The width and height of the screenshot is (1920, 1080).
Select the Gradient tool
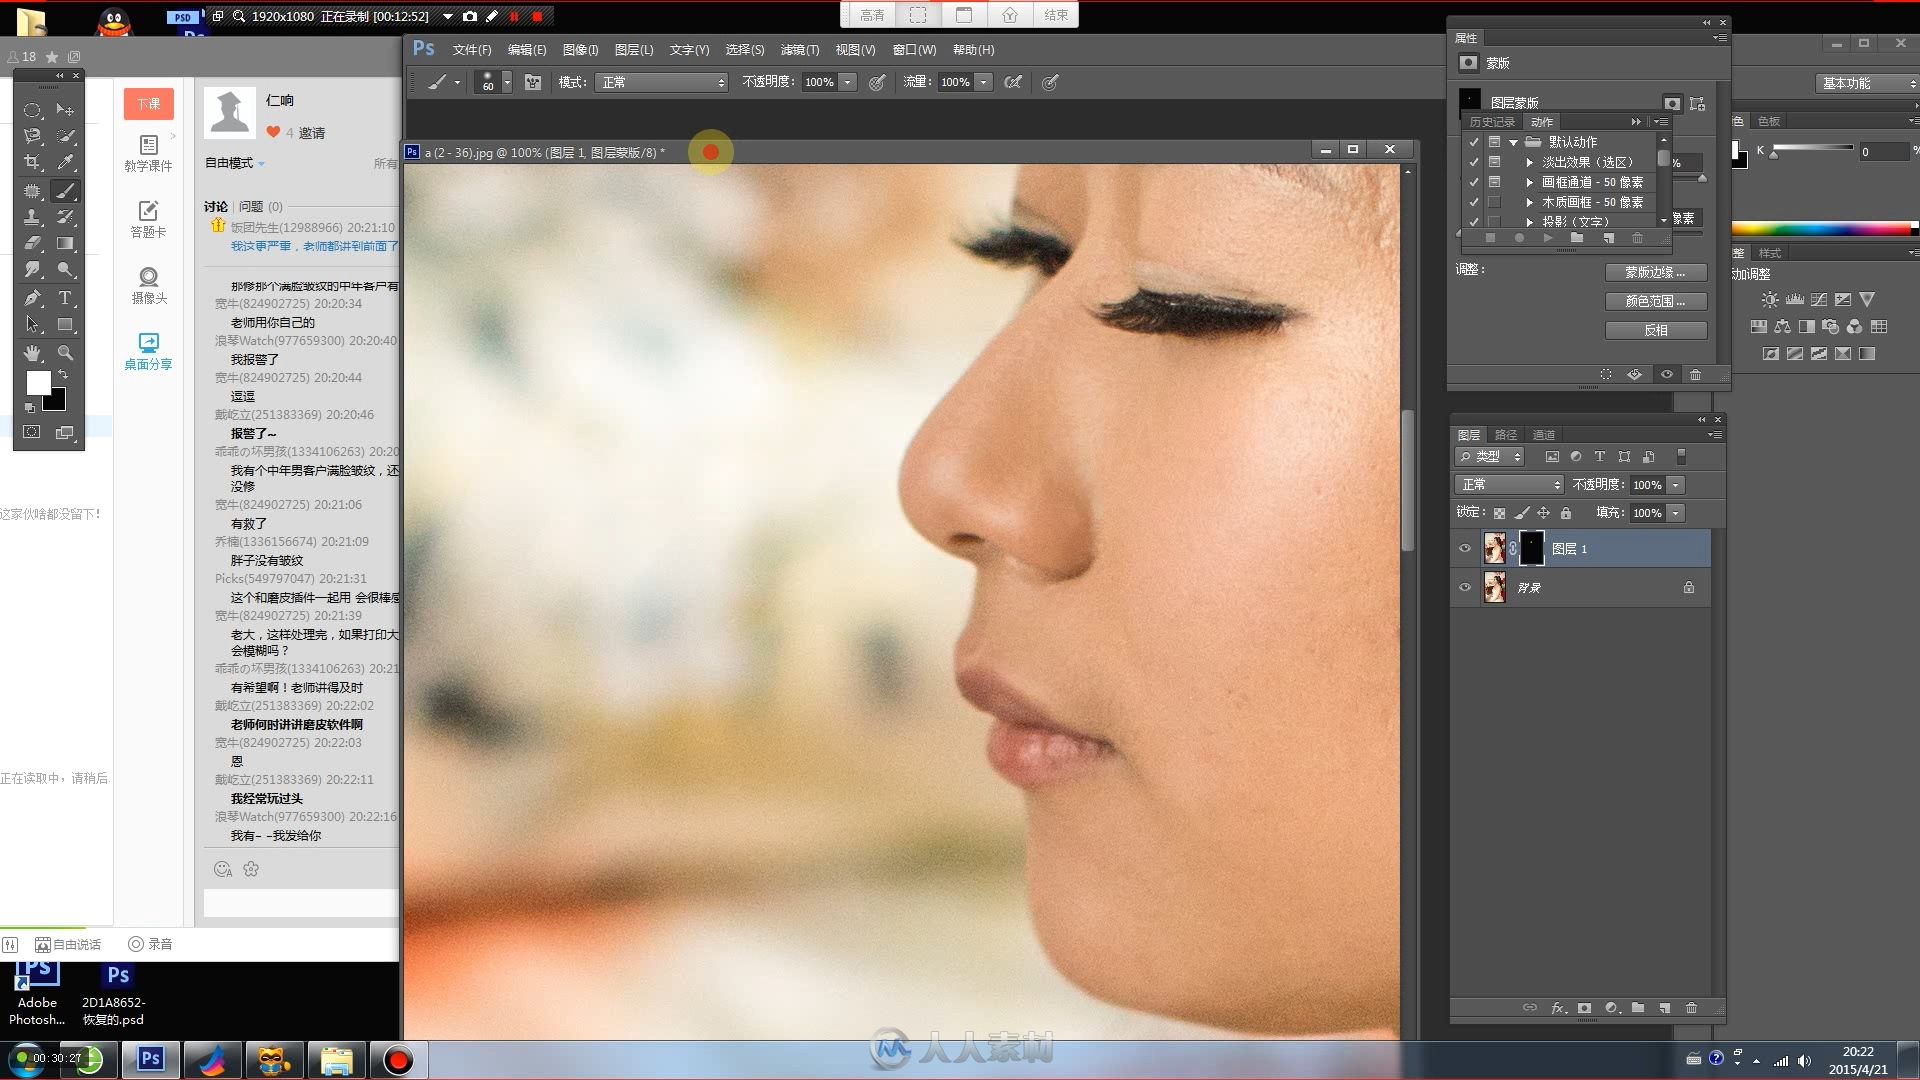[x=65, y=243]
